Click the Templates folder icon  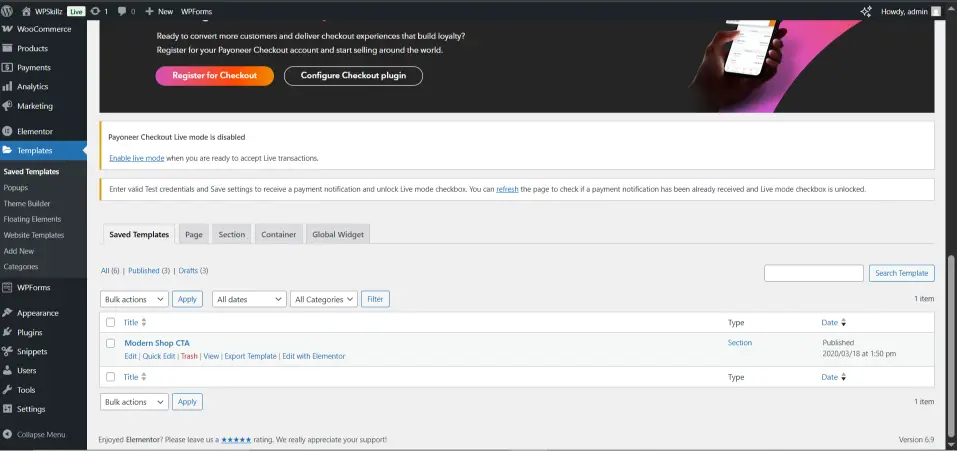[7, 150]
